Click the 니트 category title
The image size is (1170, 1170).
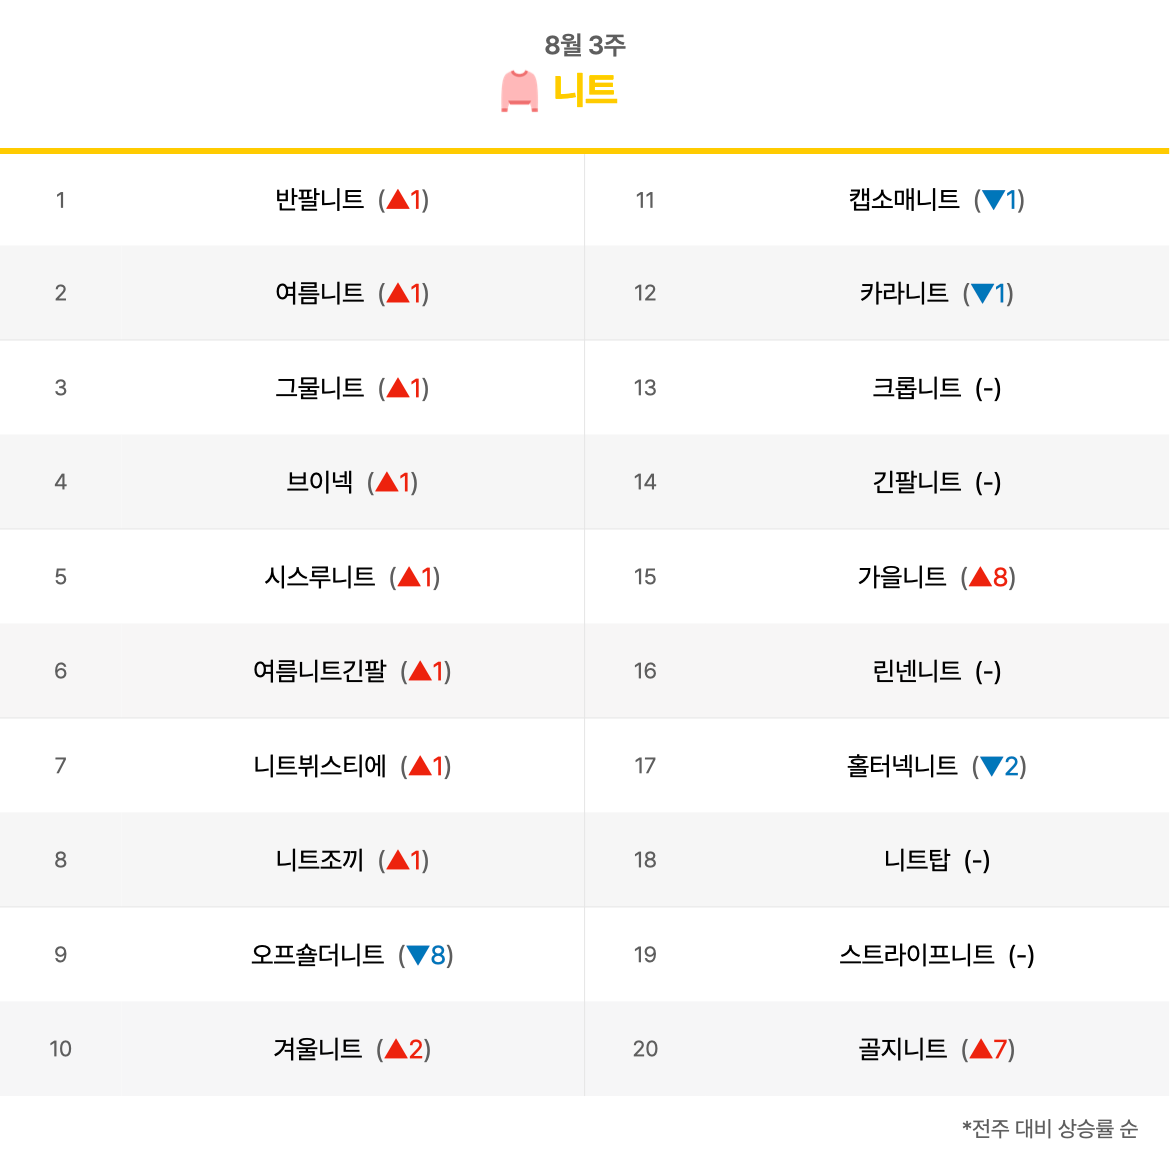point(585,90)
